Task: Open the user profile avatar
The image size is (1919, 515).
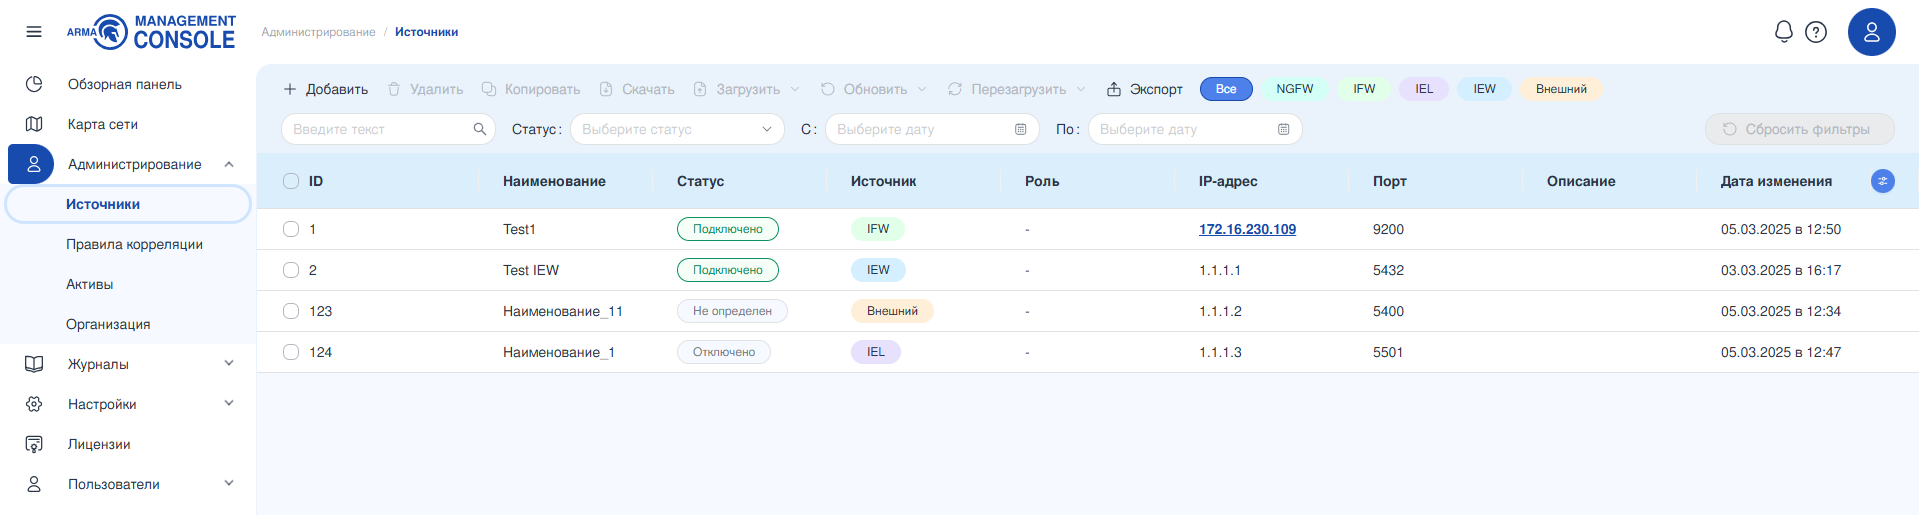Action: pos(1871,32)
